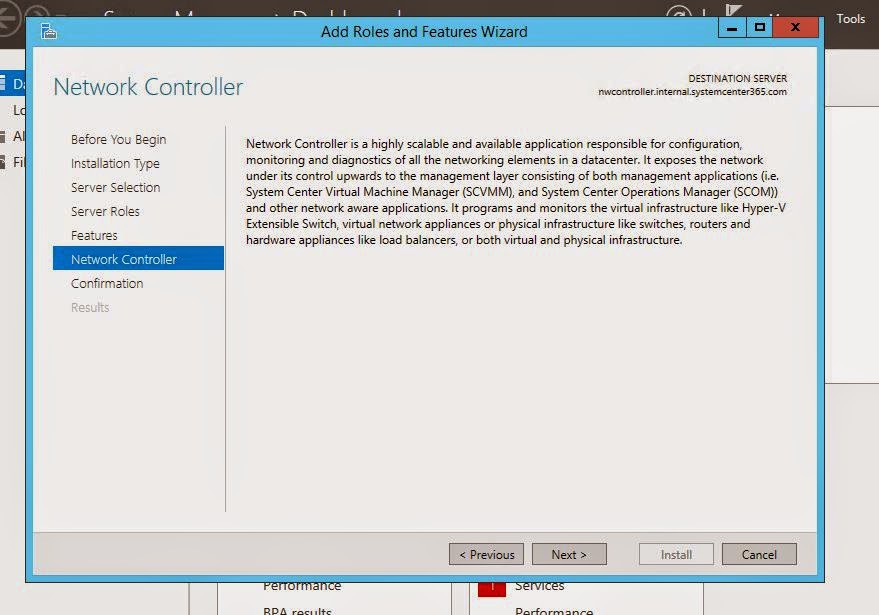This screenshot has width=879, height=615.
Task: Minimize the Add Roles and Features Wizard
Action: point(732,27)
